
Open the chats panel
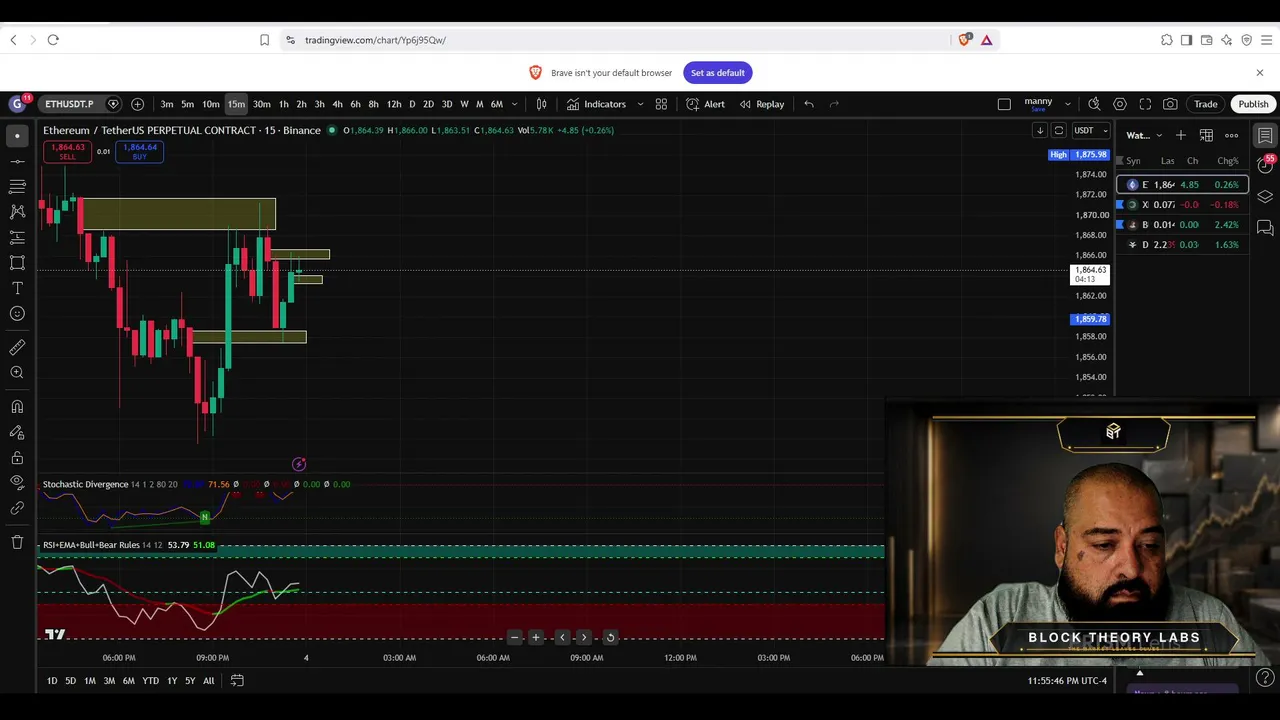click(1265, 228)
